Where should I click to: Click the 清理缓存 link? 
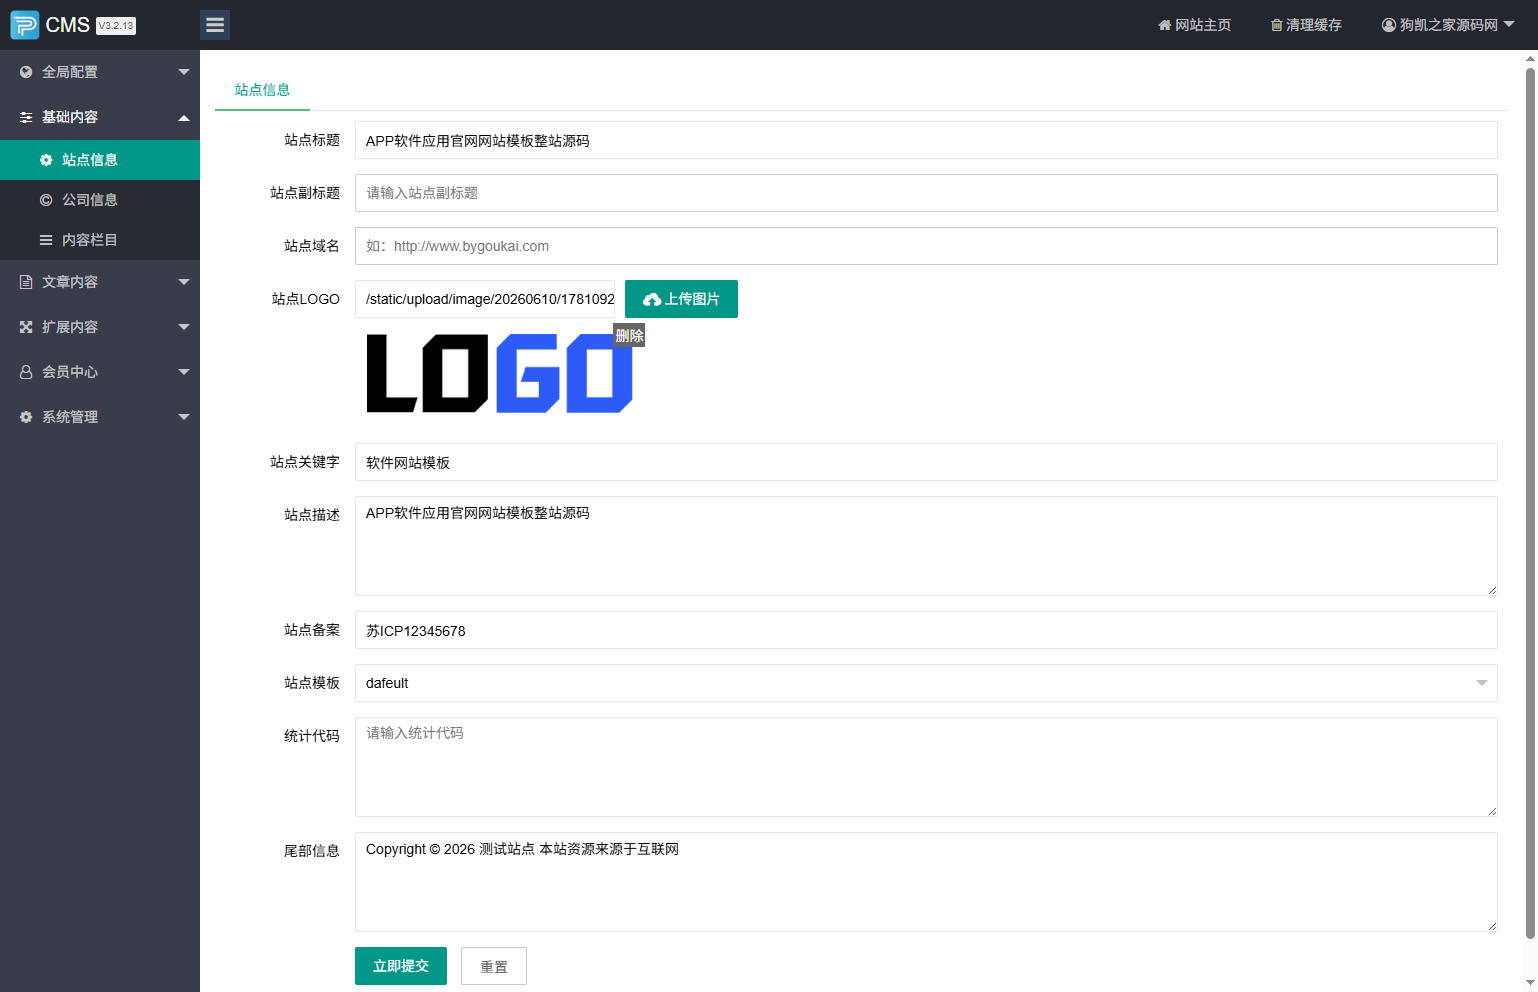1306,25
